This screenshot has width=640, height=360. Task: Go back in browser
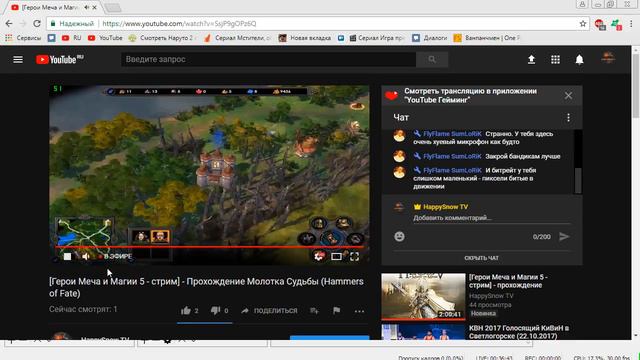(9, 24)
